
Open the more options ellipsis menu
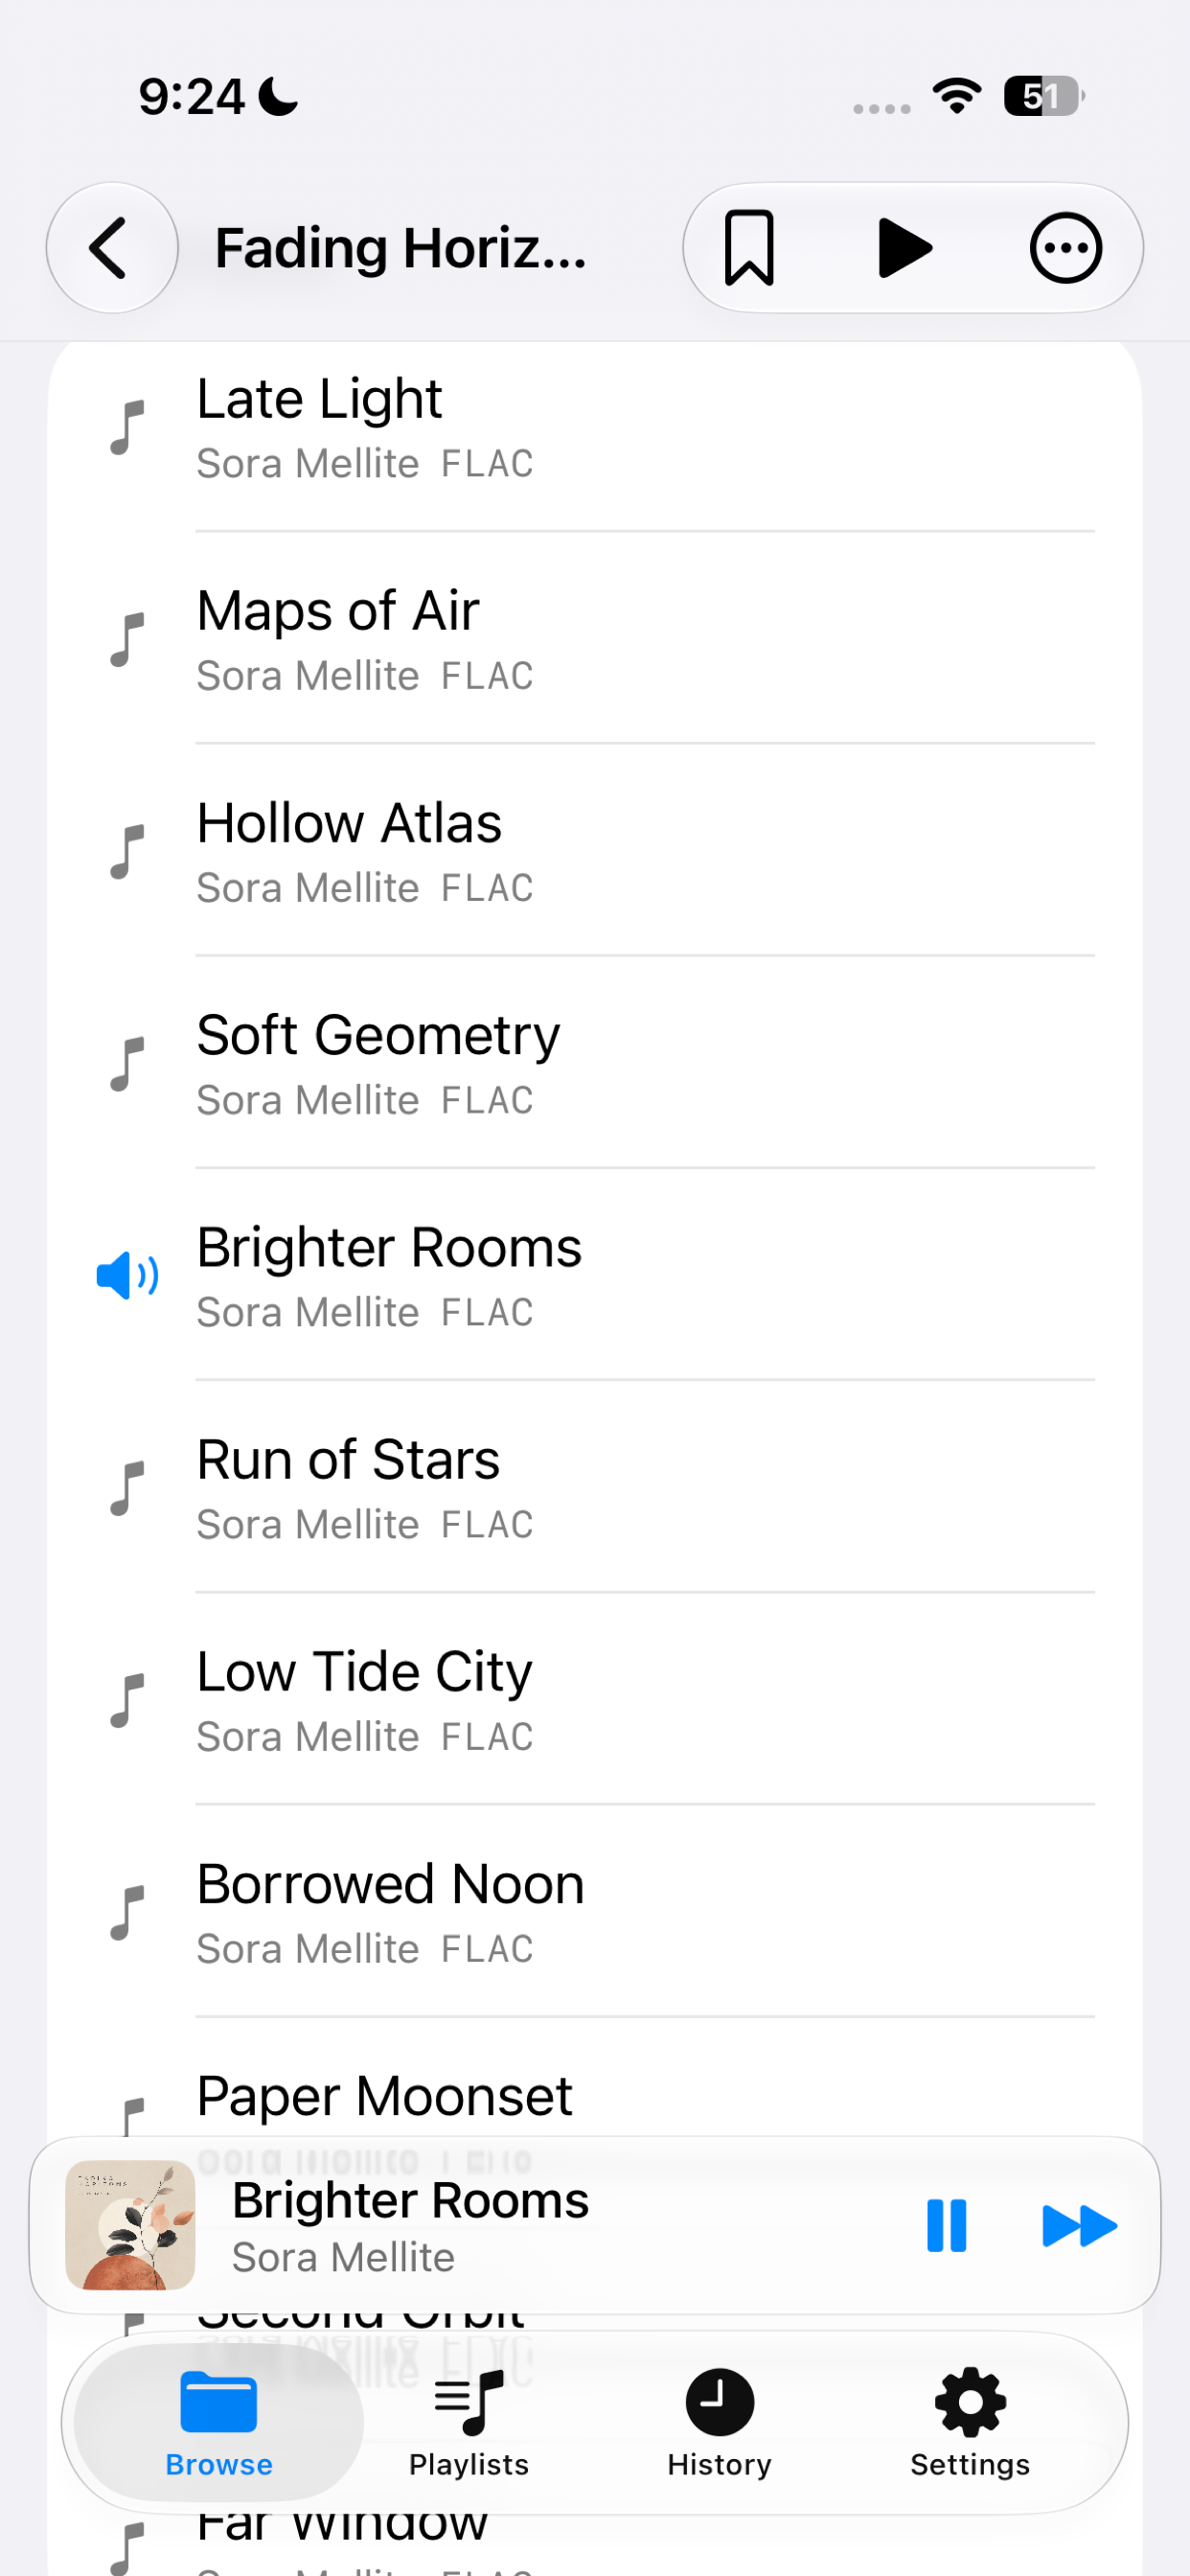coord(1066,248)
